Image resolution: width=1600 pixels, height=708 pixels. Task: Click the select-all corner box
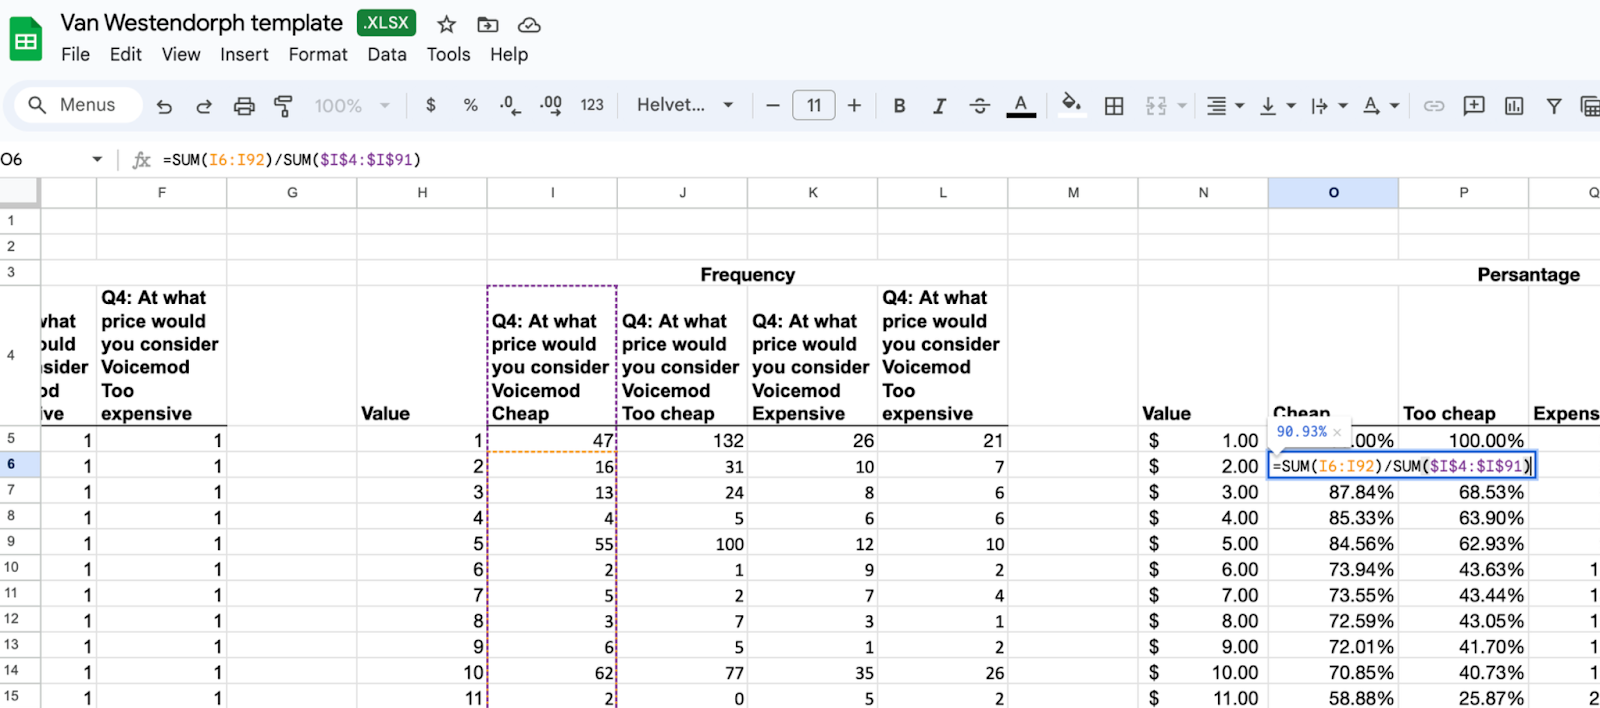pos(19,193)
